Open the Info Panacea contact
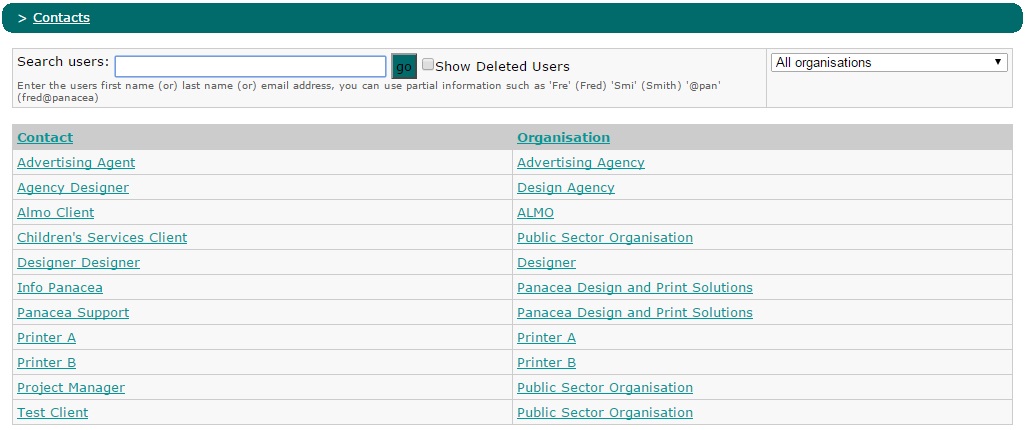 [60, 287]
